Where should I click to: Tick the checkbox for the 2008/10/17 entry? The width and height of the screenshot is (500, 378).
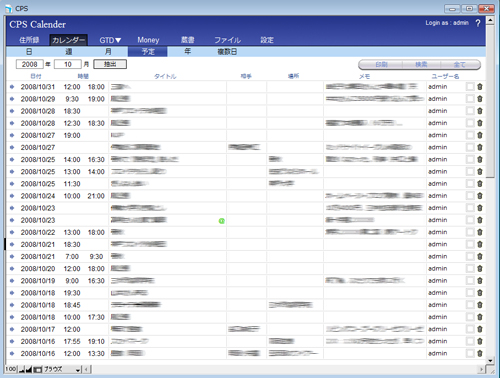click(x=470, y=329)
